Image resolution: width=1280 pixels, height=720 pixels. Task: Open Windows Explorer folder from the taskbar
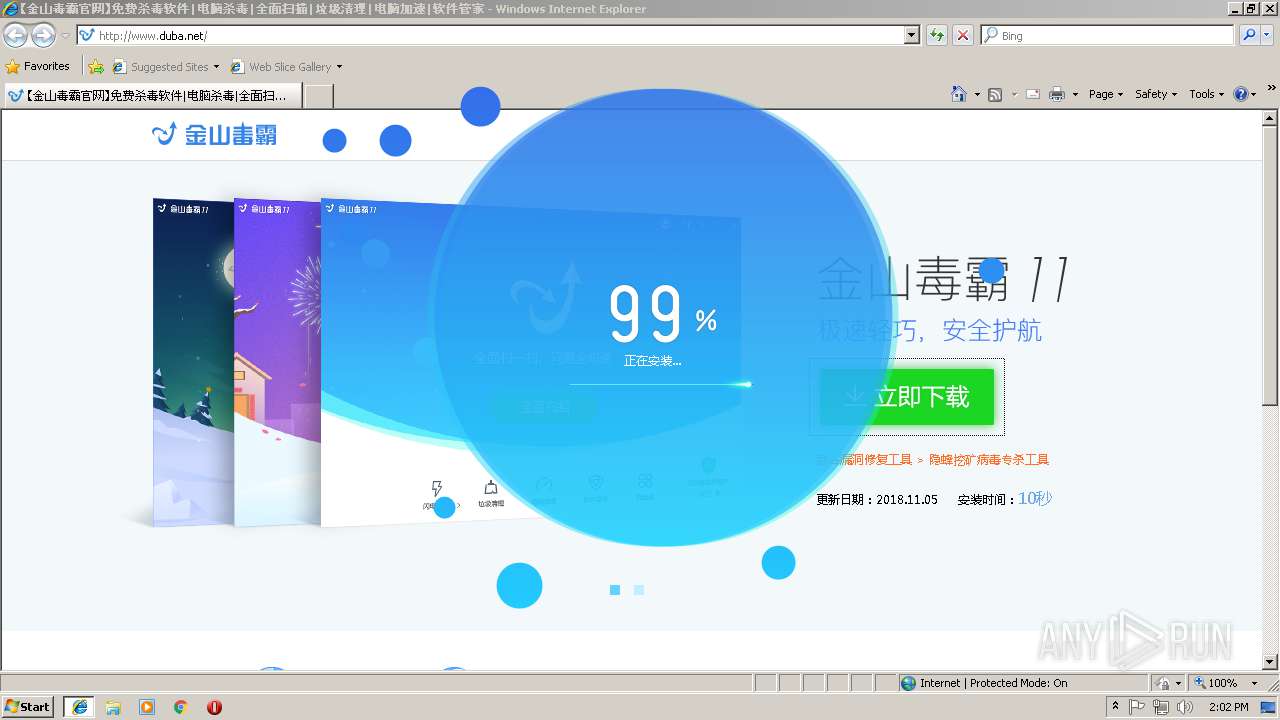[113, 707]
